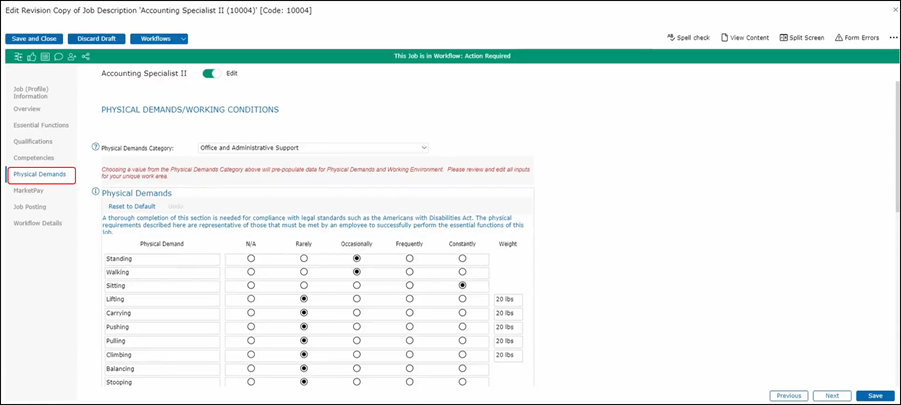Click Reset to Default link
Image resolution: width=901 pixels, height=405 pixels.
[131, 206]
